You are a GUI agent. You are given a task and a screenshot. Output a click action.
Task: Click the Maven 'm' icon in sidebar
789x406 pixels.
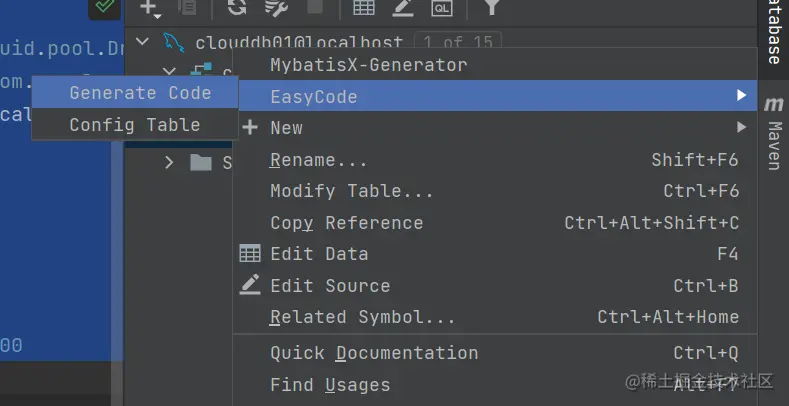773,105
